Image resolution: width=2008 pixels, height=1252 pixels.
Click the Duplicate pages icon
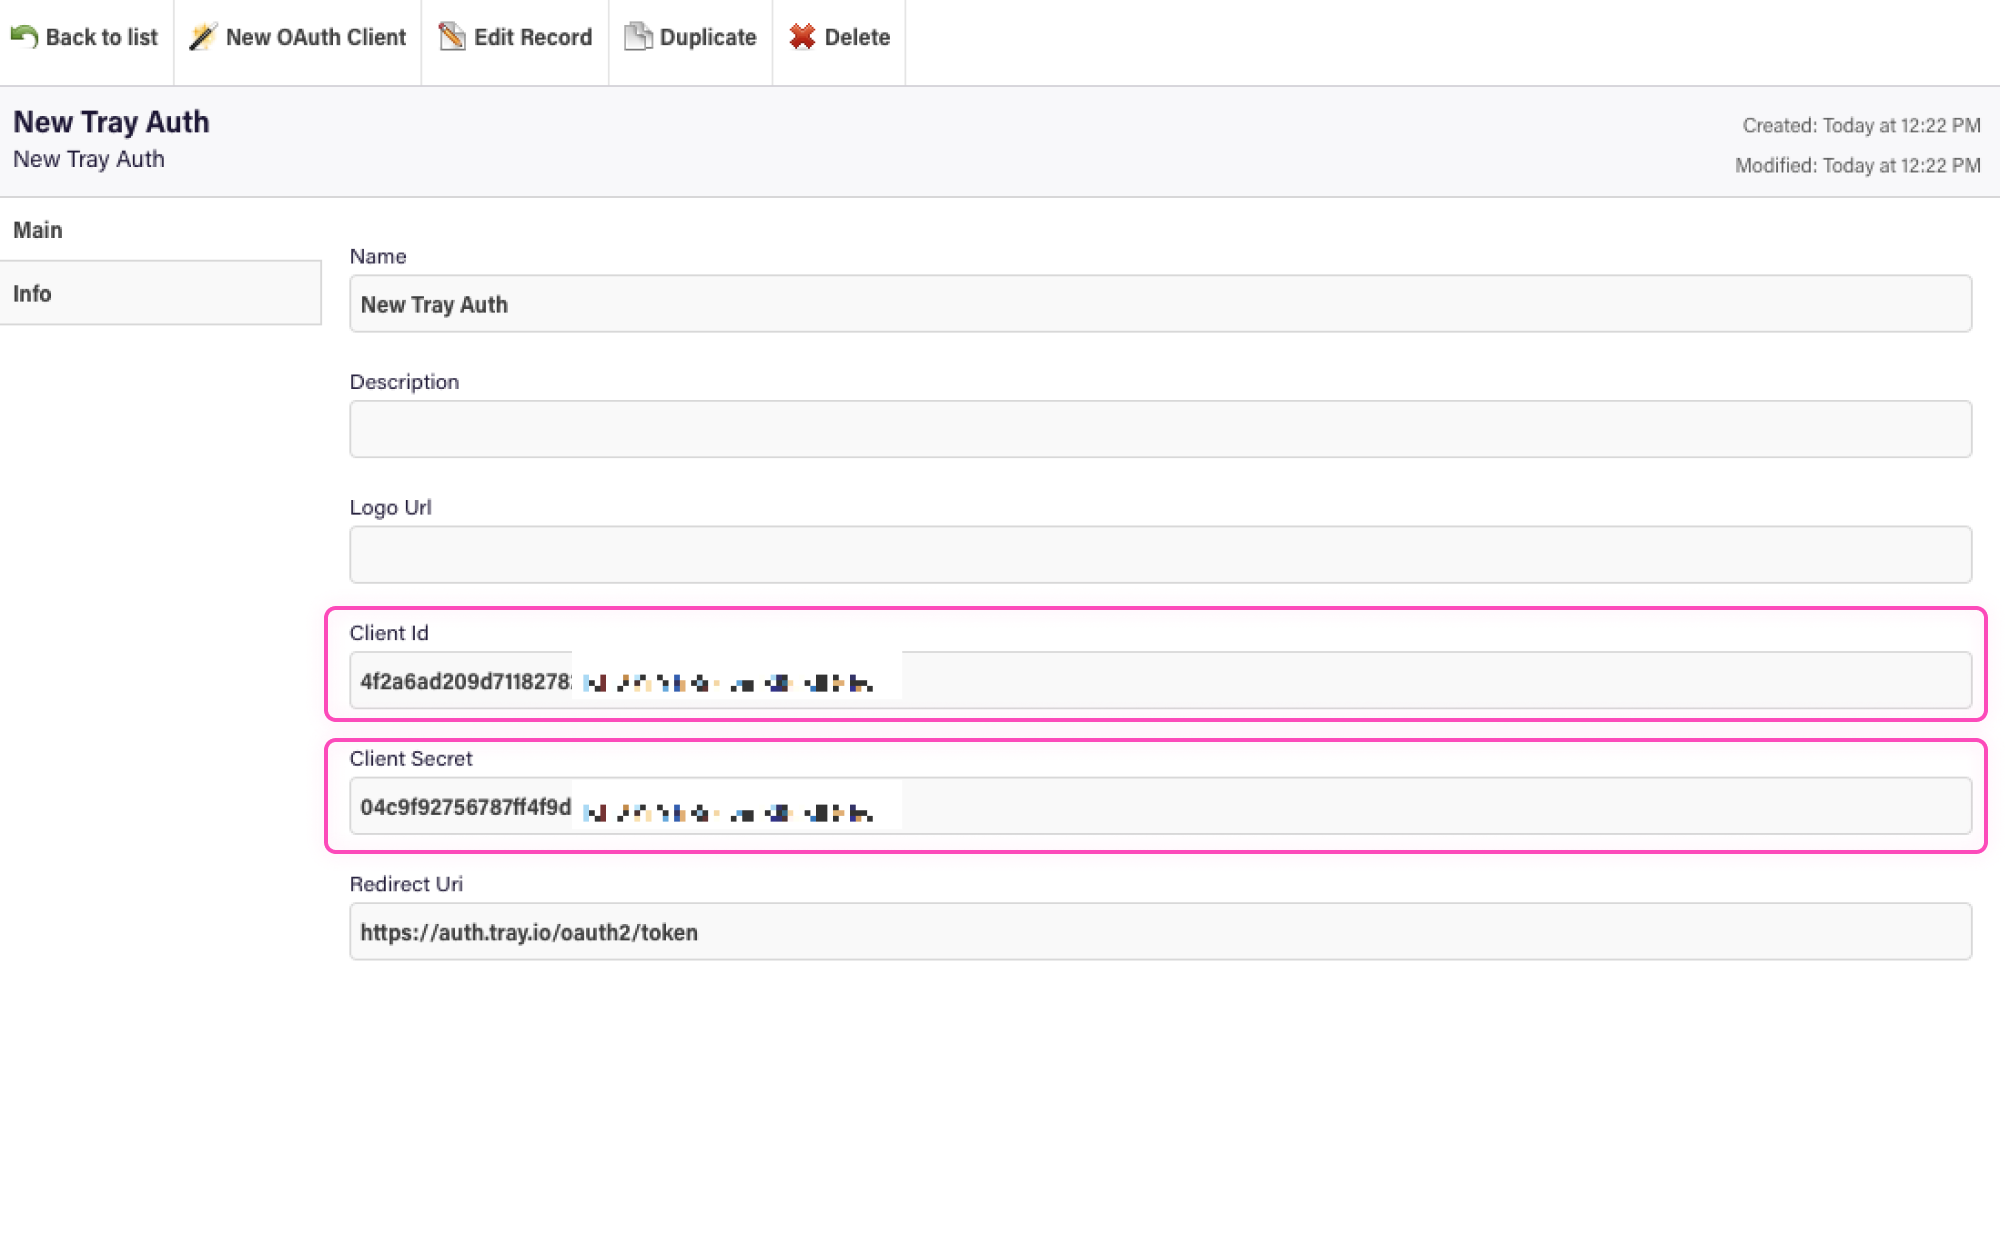637,37
